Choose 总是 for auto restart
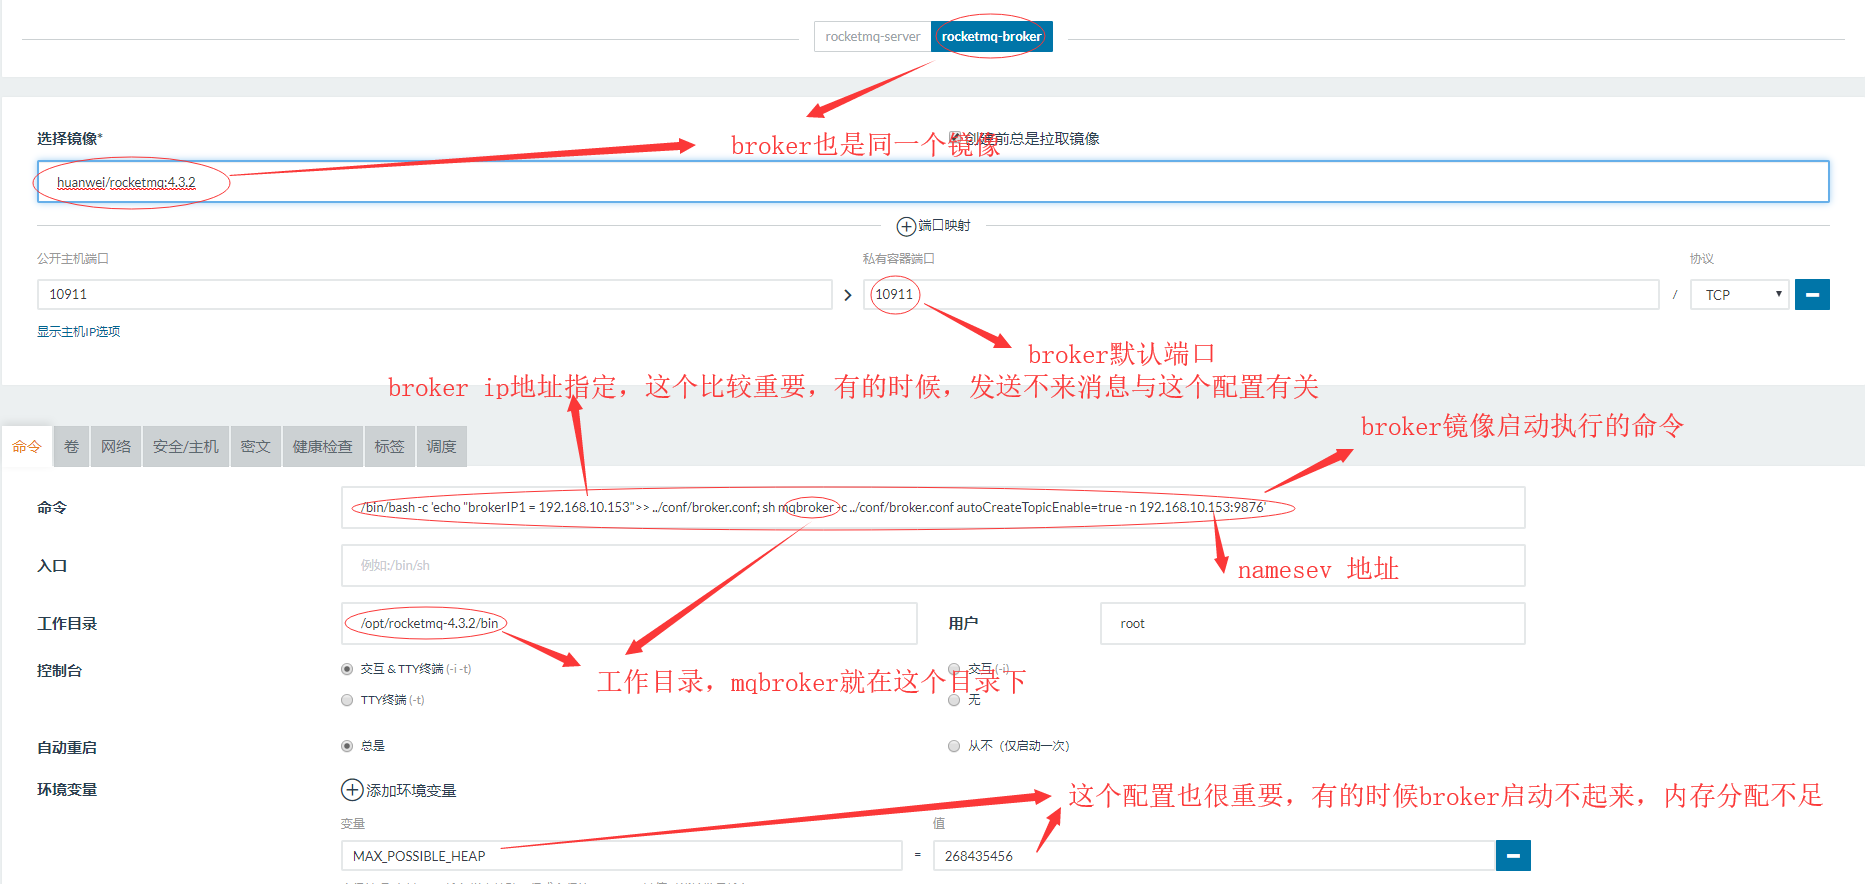Viewport: 1865px width, 884px height. point(347,746)
